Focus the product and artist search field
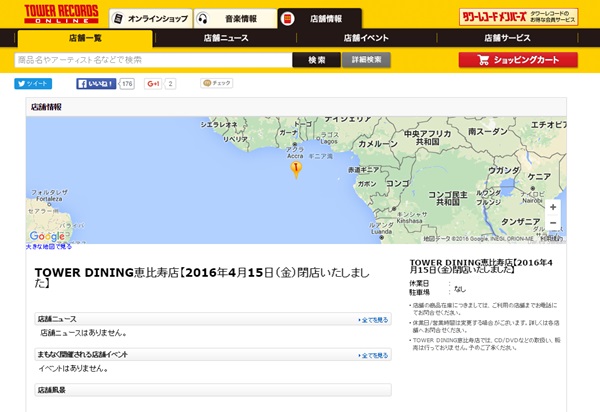 coord(153,60)
